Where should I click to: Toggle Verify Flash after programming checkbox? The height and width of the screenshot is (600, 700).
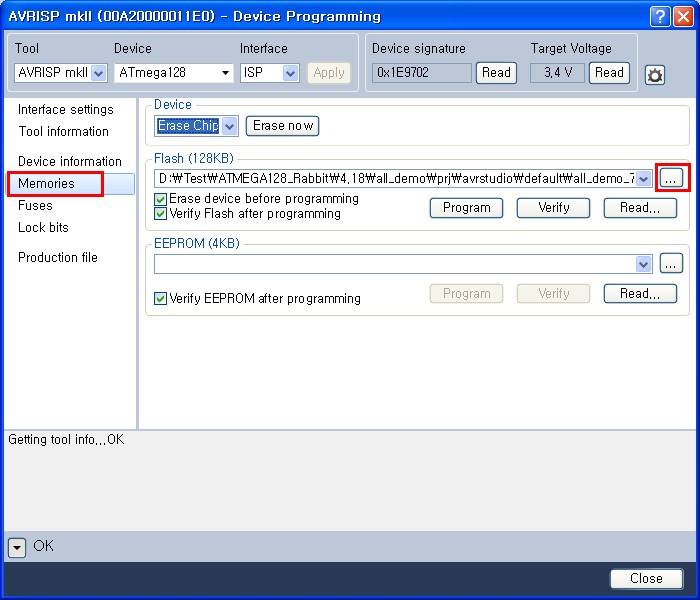click(161, 213)
